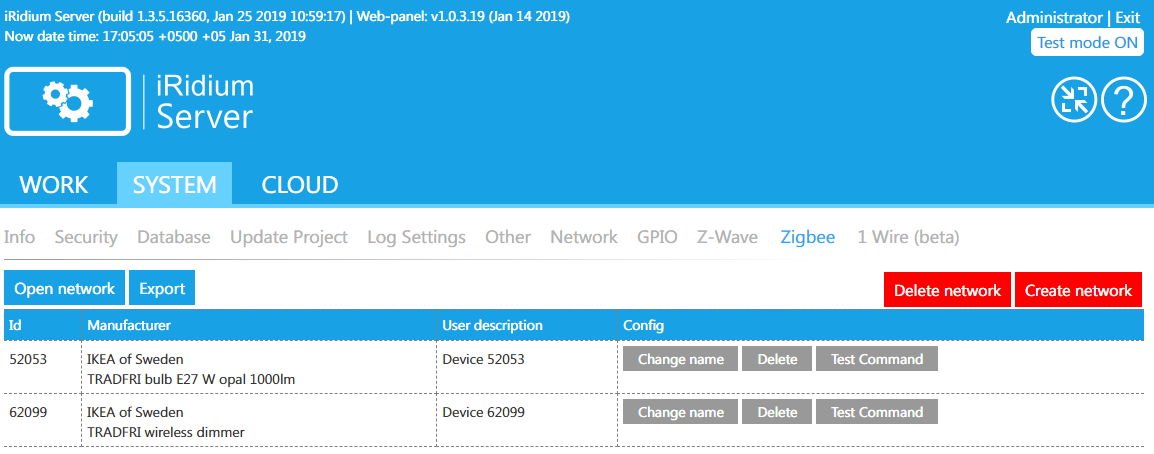Click the Administrator link

tap(1053, 18)
